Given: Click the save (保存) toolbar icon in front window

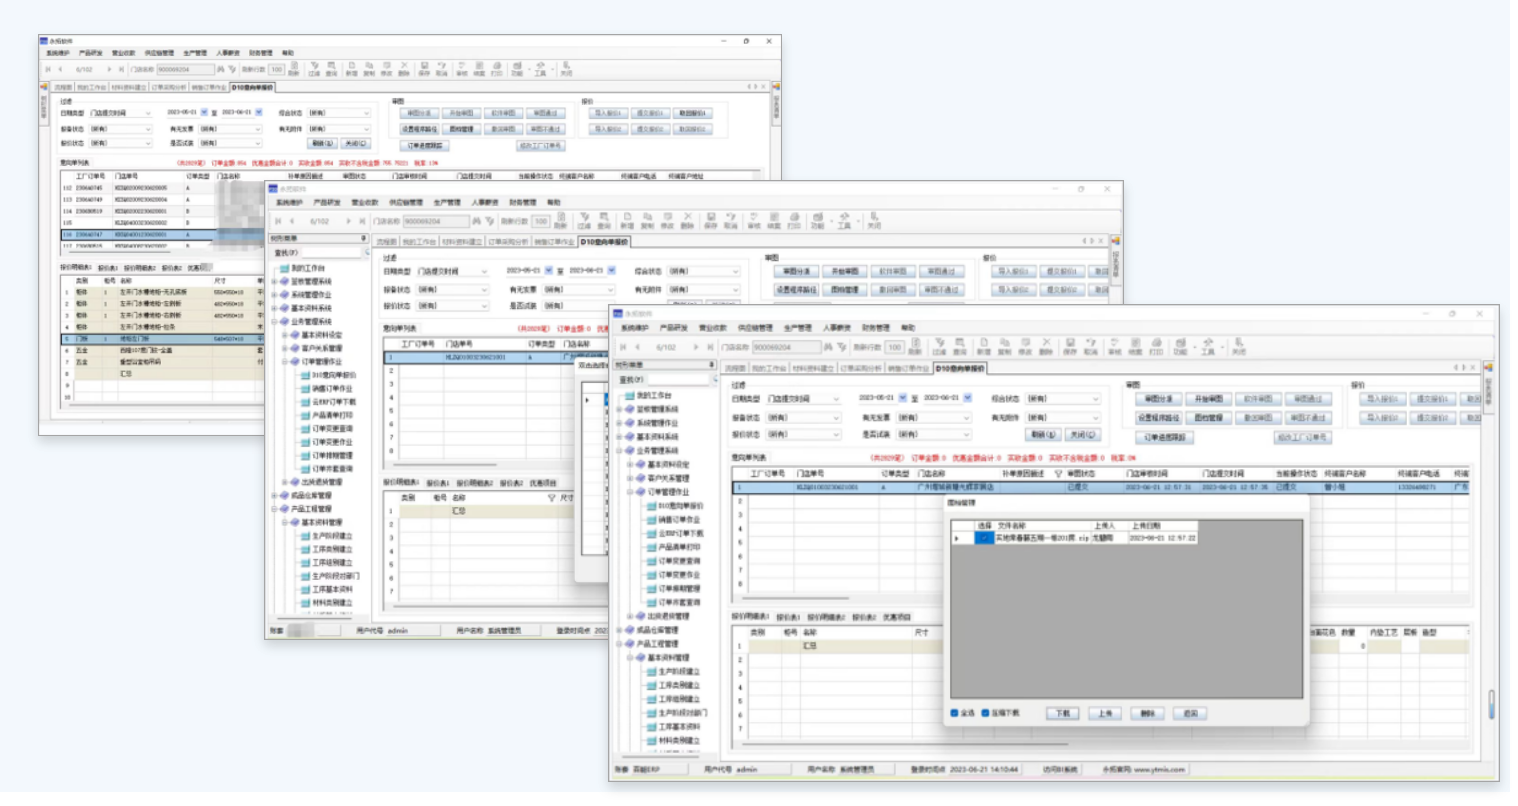Looking at the screenshot, I should pos(1070,346).
